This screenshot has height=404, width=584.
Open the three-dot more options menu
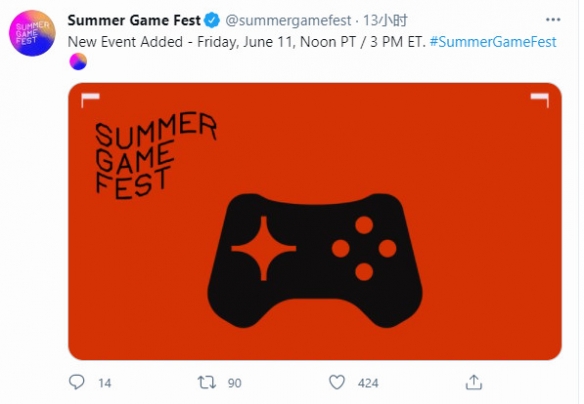pos(553,20)
